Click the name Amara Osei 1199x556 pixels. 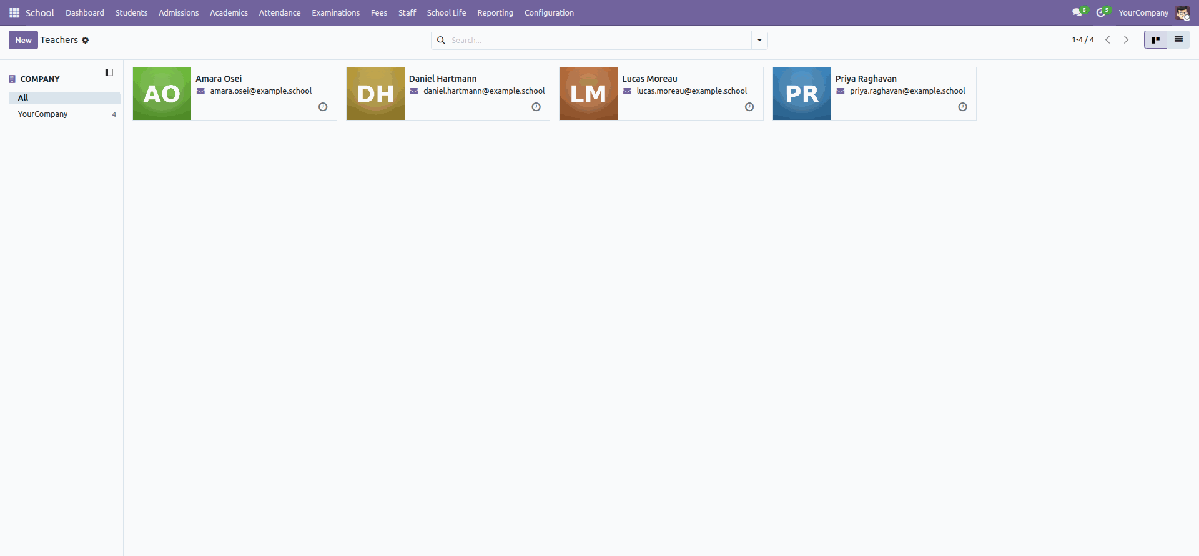tap(219, 79)
